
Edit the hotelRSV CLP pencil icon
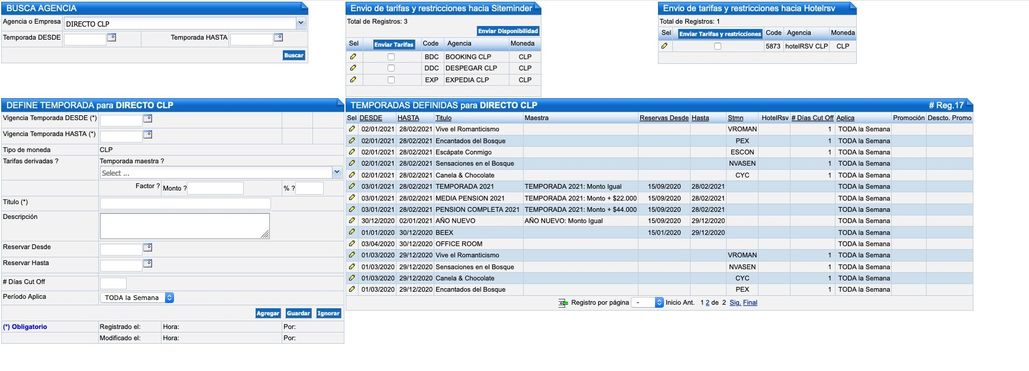click(x=665, y=47)
